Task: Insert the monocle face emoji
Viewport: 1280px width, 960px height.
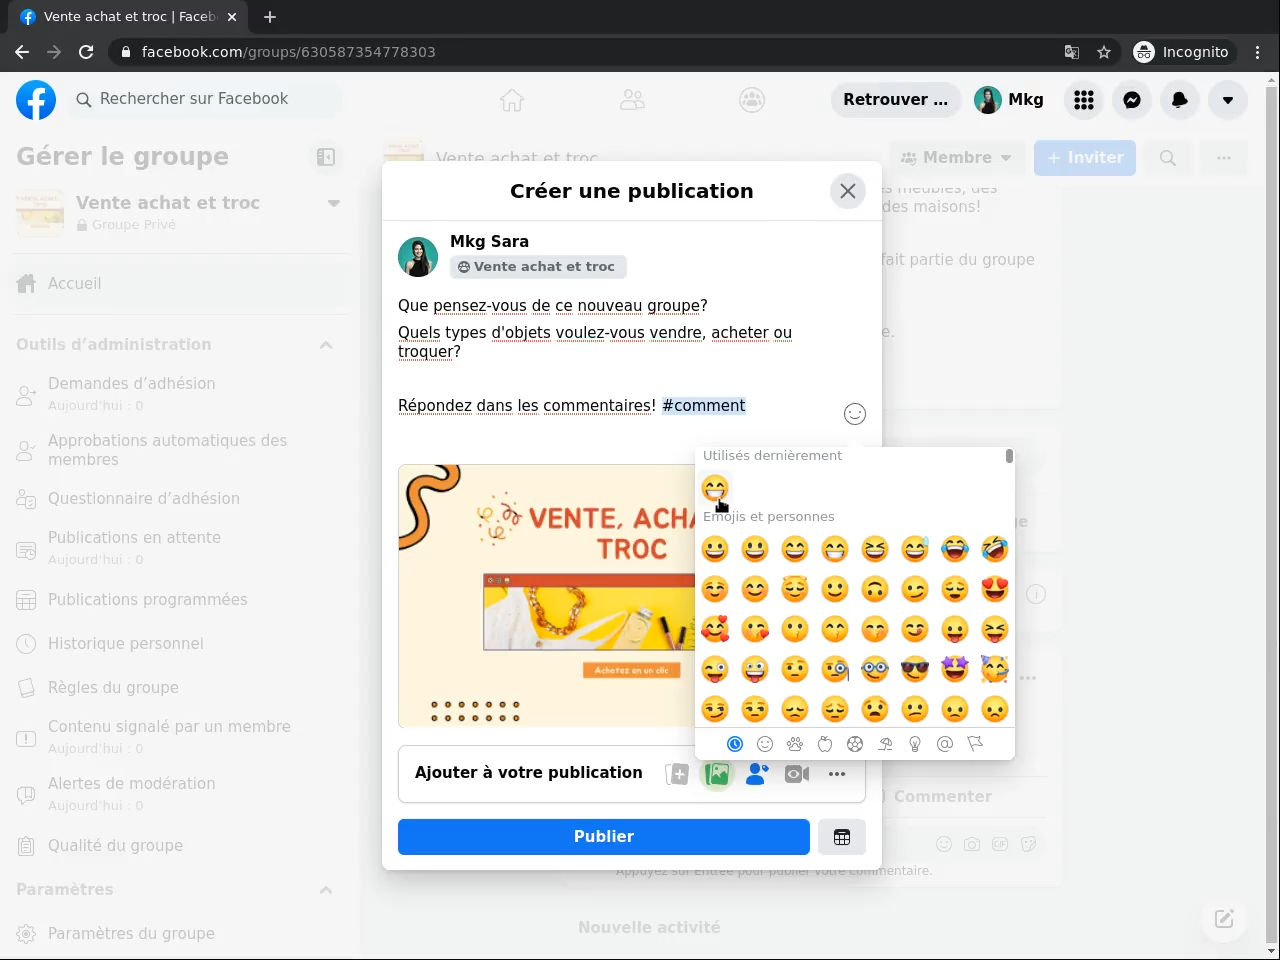Action: [835, 669]
